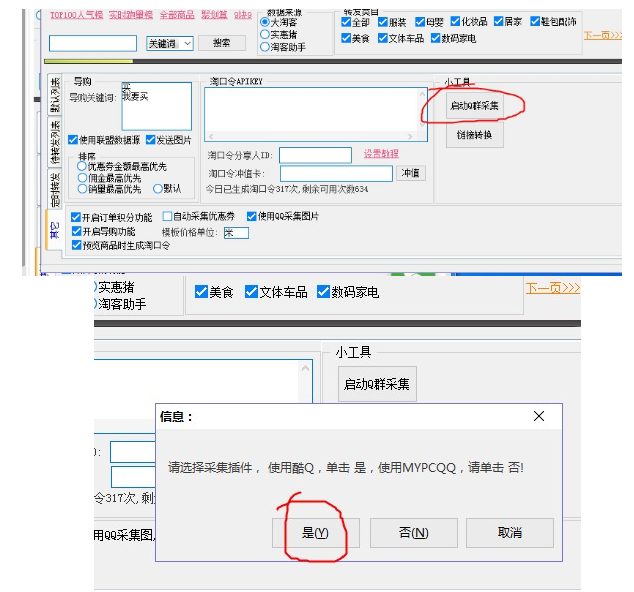Enable 自动采集优惠券 checkbox
Viewport: 634px width, 592px height.
(x=168, y=216)
